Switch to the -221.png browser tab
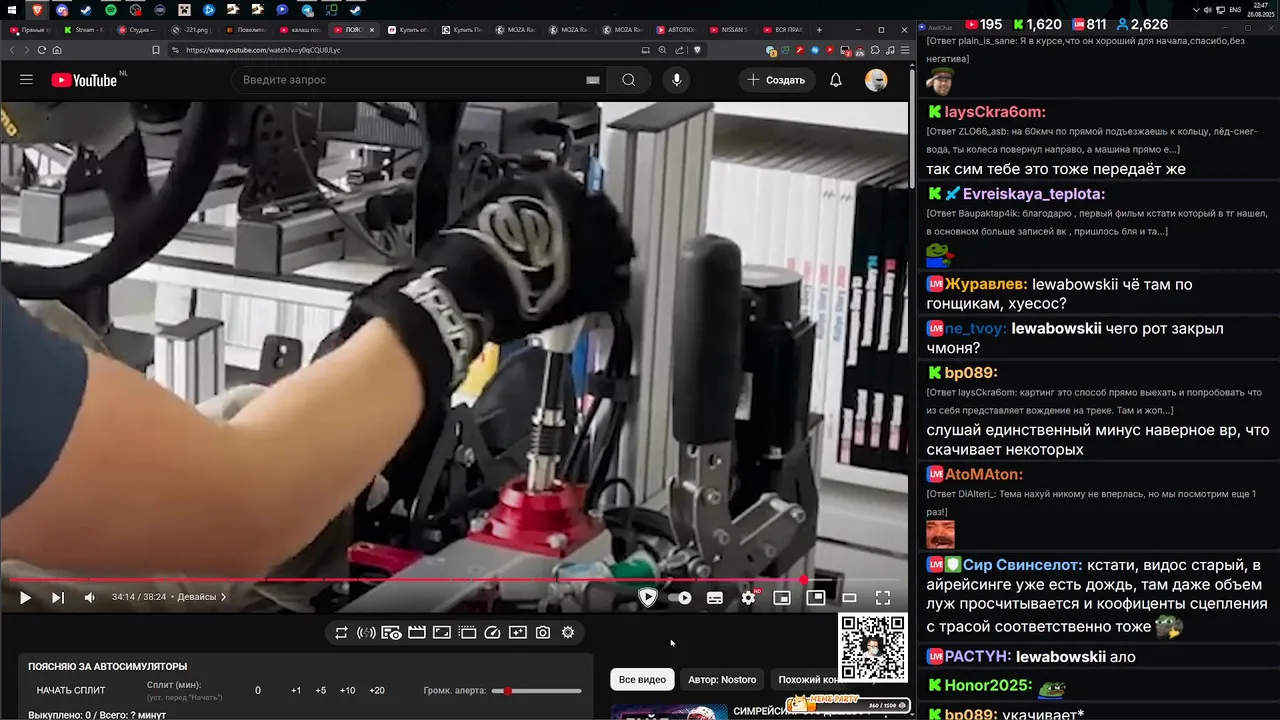 192,30
